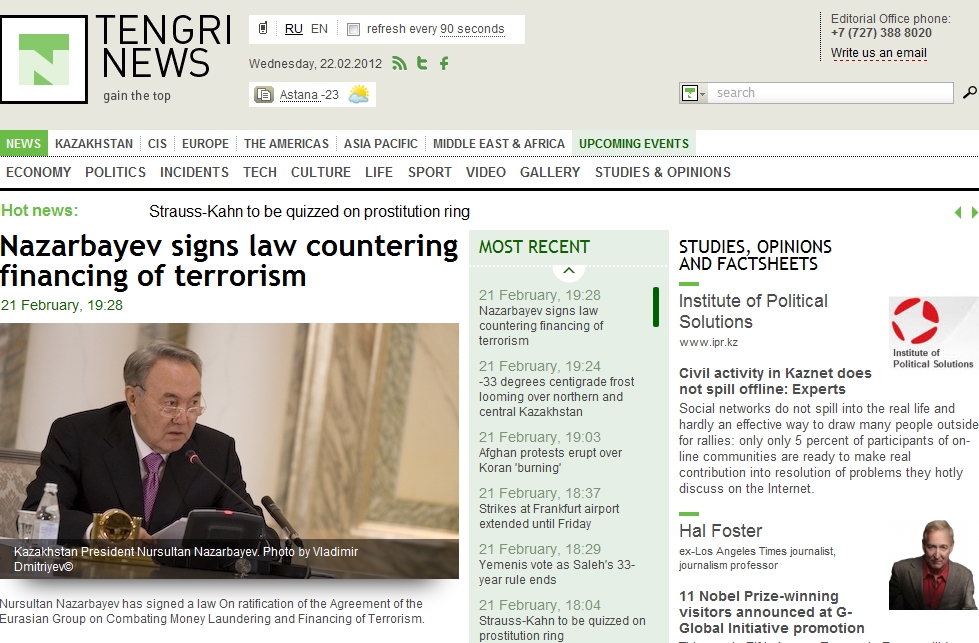Click the mobile version icon
The height and width of the screenshot is (643, 979).
click(x=263, y=28)
